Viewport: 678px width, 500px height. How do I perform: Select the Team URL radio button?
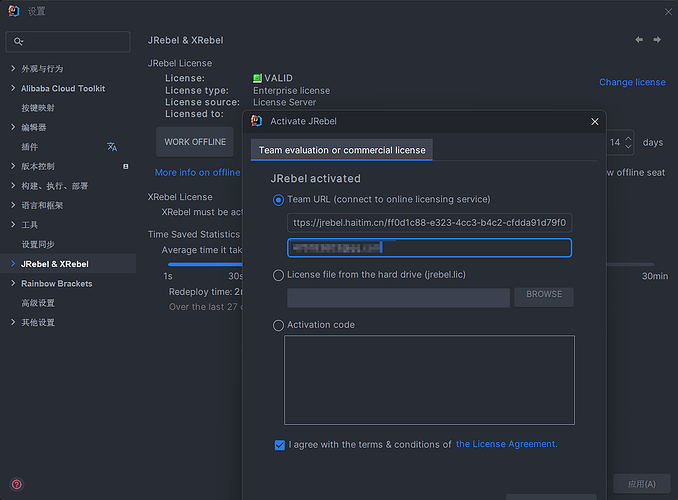tap(278, 200)
